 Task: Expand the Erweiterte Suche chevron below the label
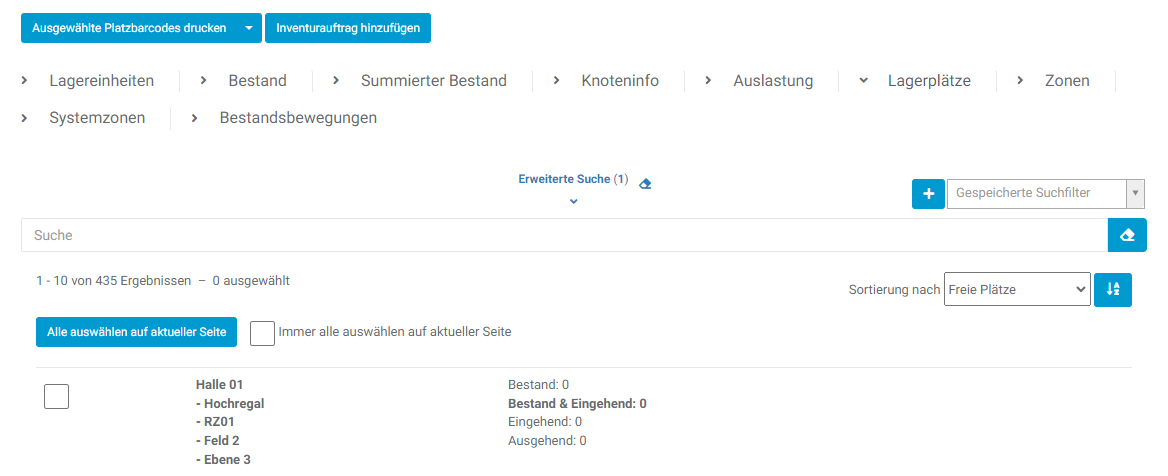coord(573,201)
